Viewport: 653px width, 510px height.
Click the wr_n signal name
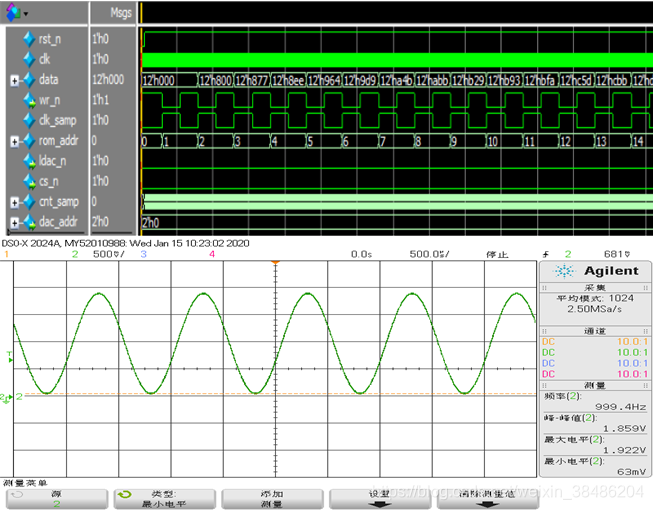[50, 100]
